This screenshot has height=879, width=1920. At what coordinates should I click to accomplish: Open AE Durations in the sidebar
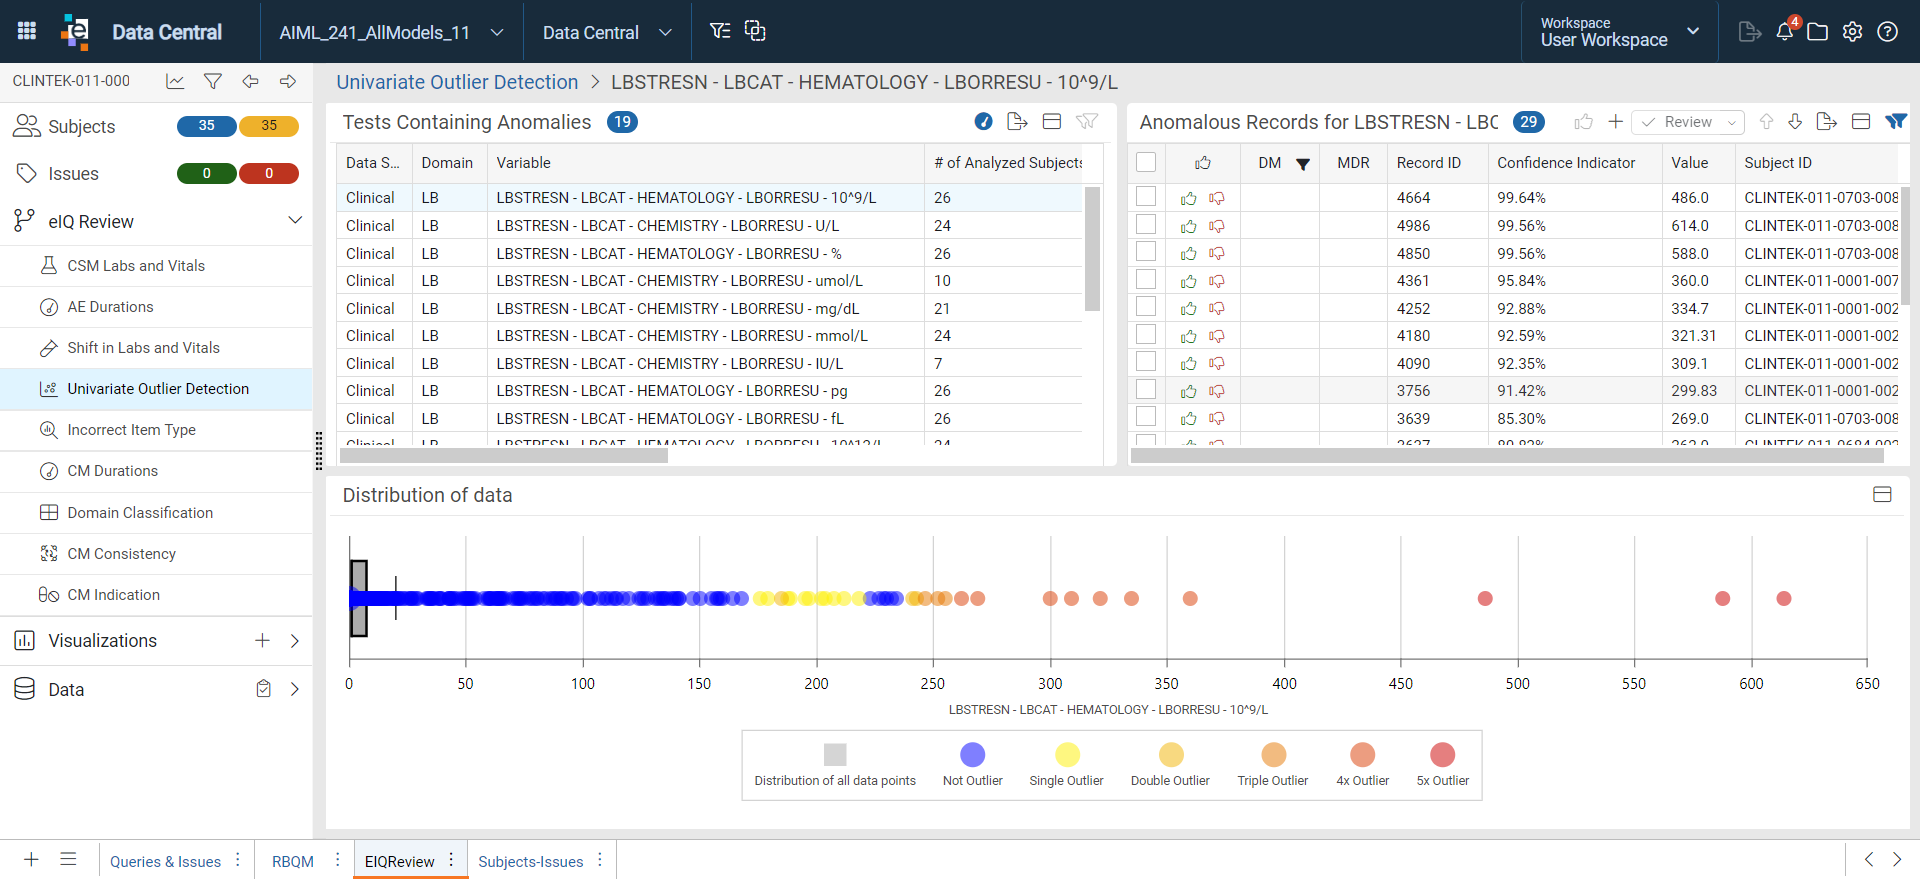(110, 307)
